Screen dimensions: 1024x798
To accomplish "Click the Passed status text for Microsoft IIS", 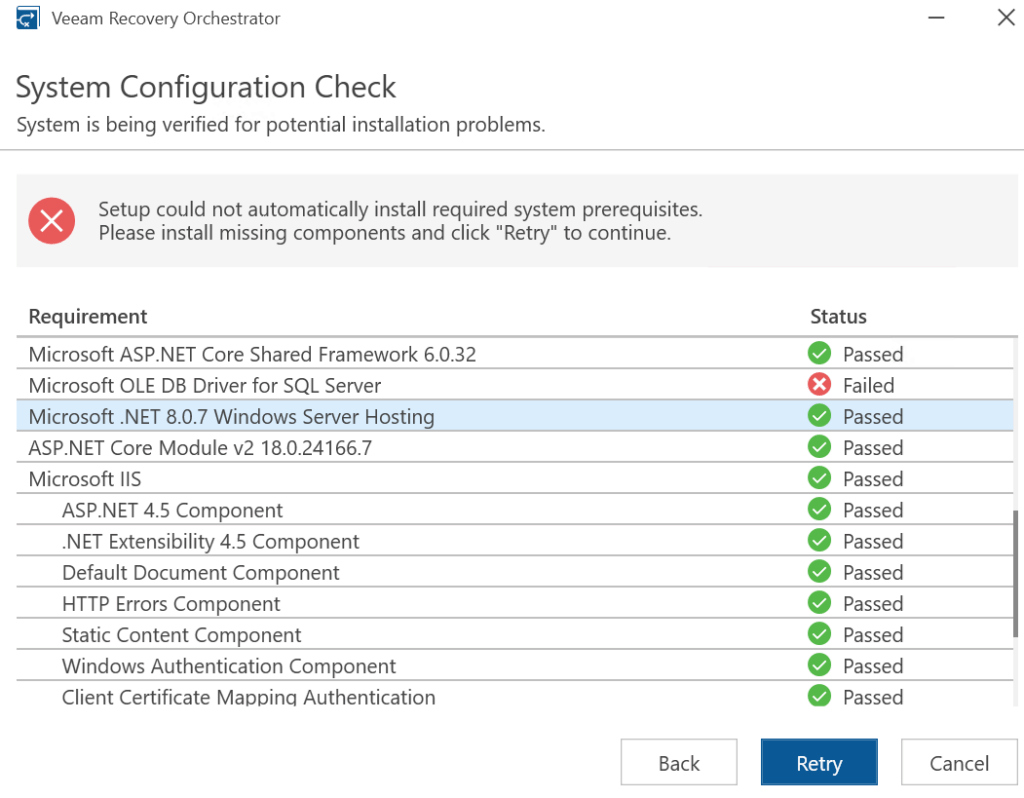I will click(873, 479).
